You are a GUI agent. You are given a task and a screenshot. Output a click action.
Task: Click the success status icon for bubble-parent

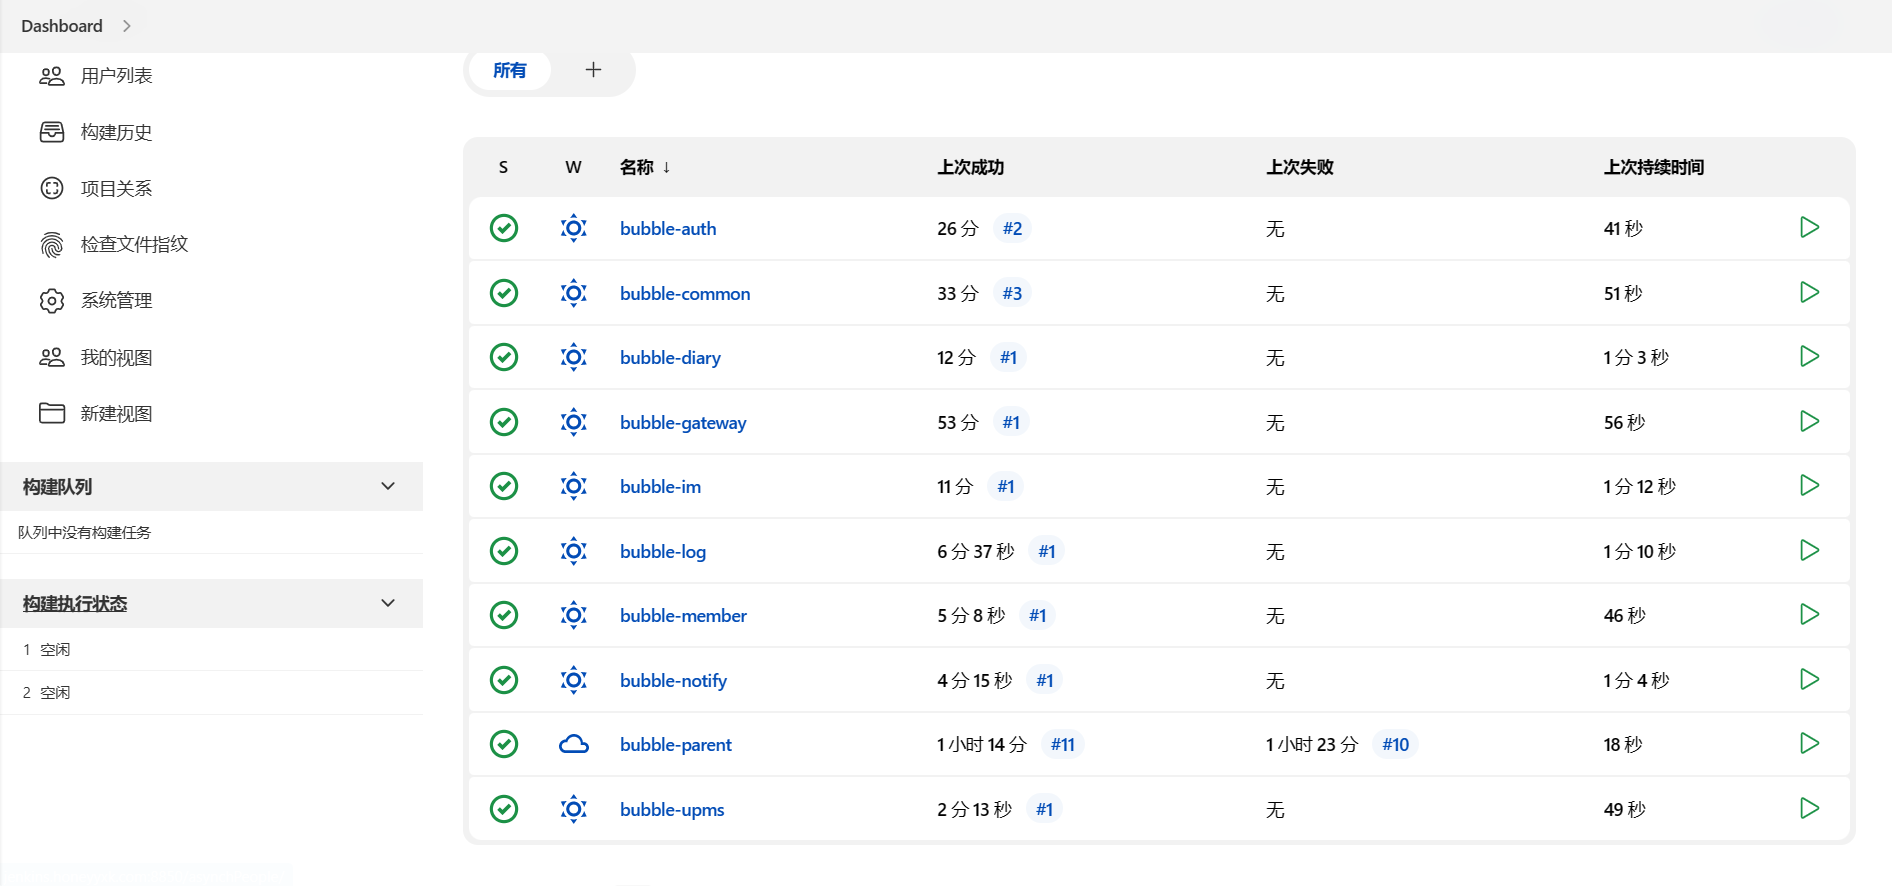point(504,744)
